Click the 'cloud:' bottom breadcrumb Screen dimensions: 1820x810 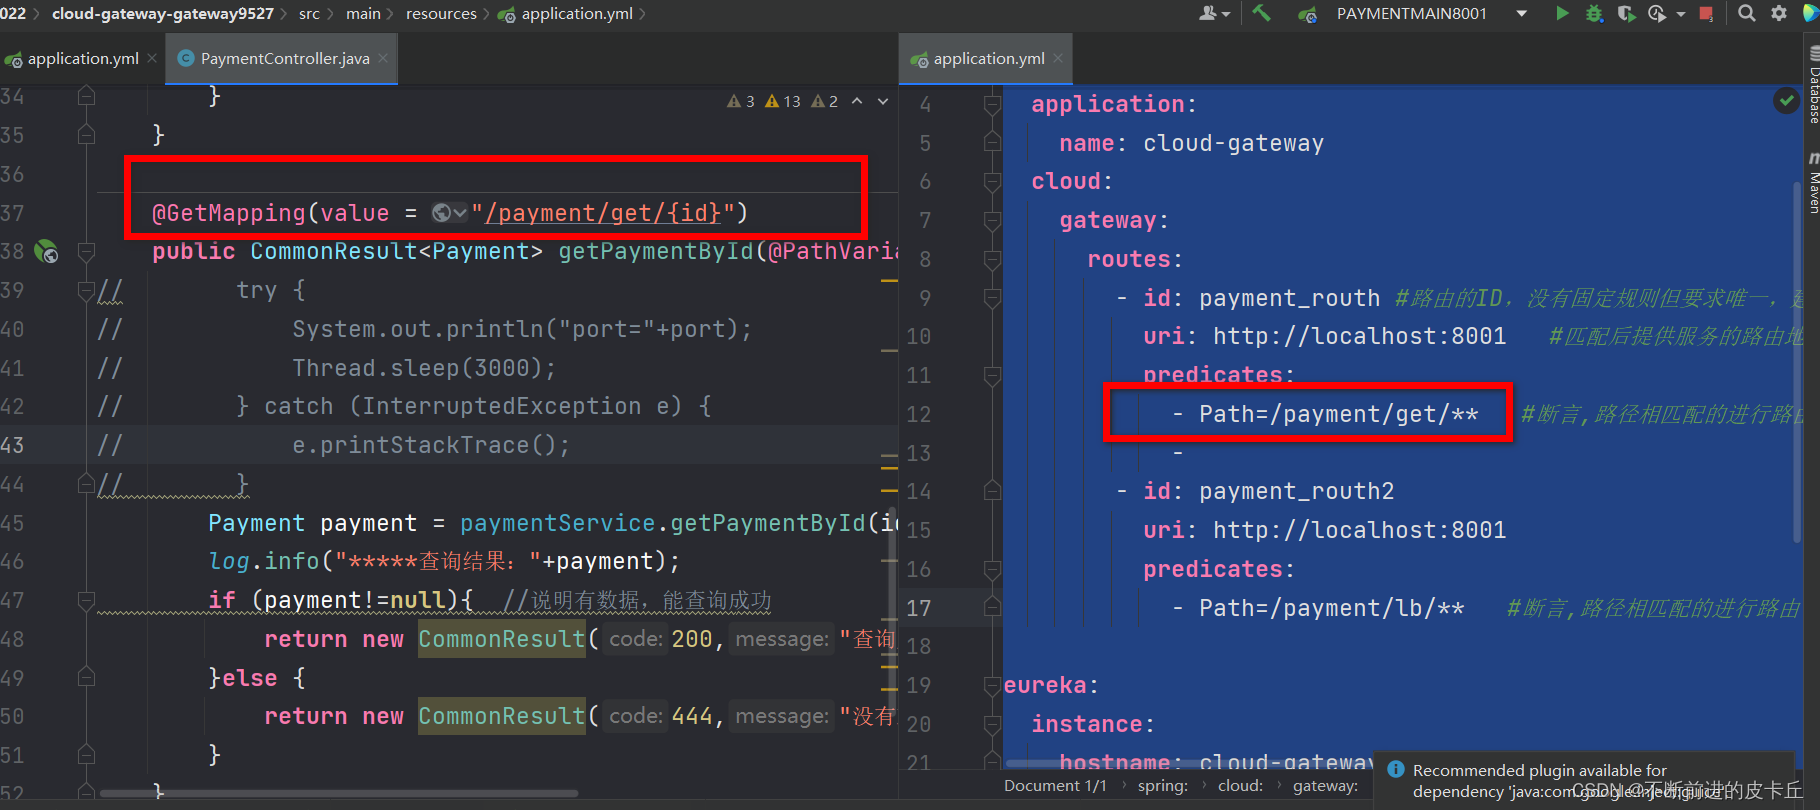1240,786
